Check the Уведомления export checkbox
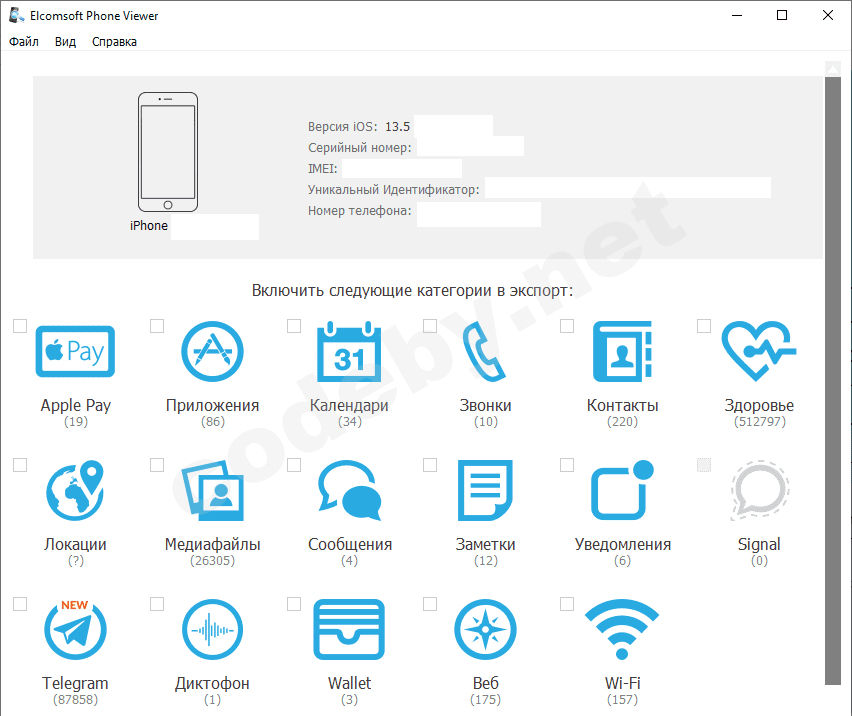 click(x=567, y=465)
